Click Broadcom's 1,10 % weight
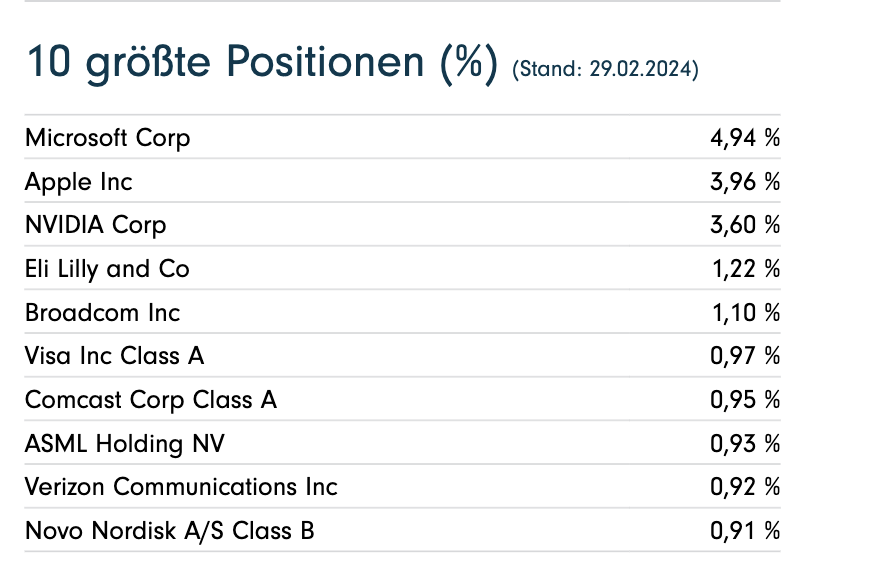This screenshot has width=872, height=586. click(744, 313)
